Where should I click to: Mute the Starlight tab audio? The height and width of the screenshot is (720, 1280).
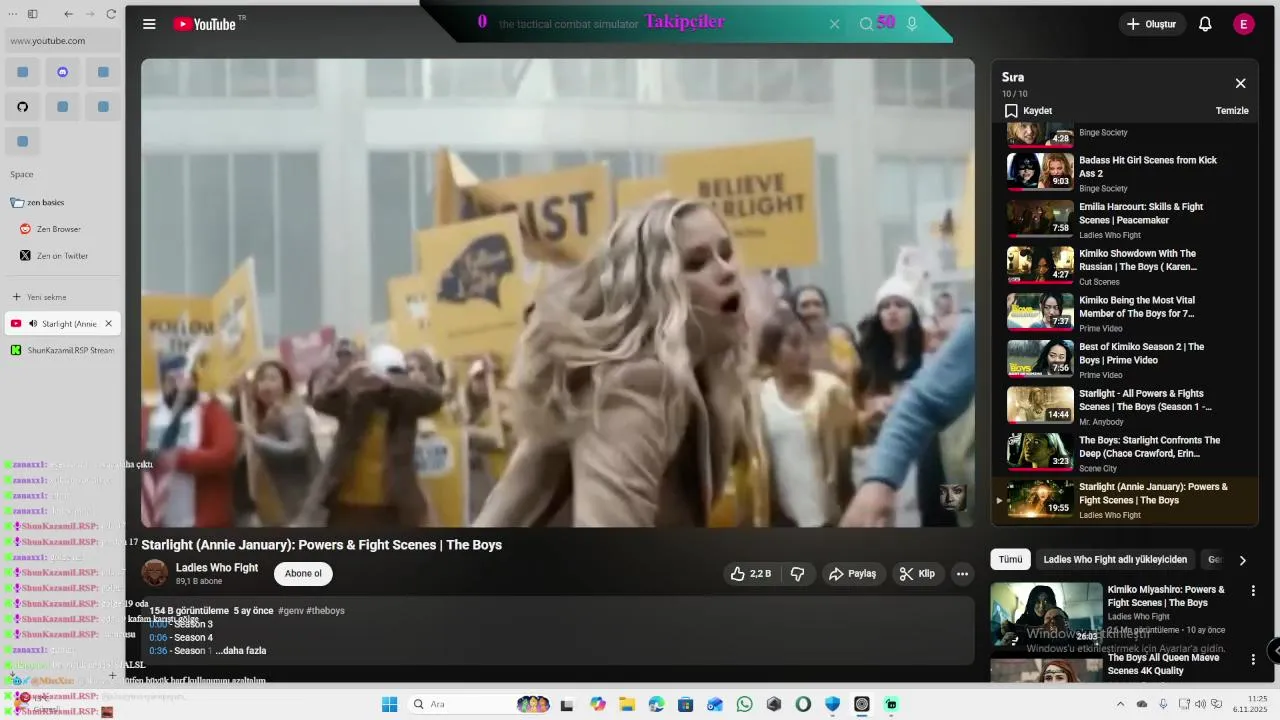(x=33, y=324)
